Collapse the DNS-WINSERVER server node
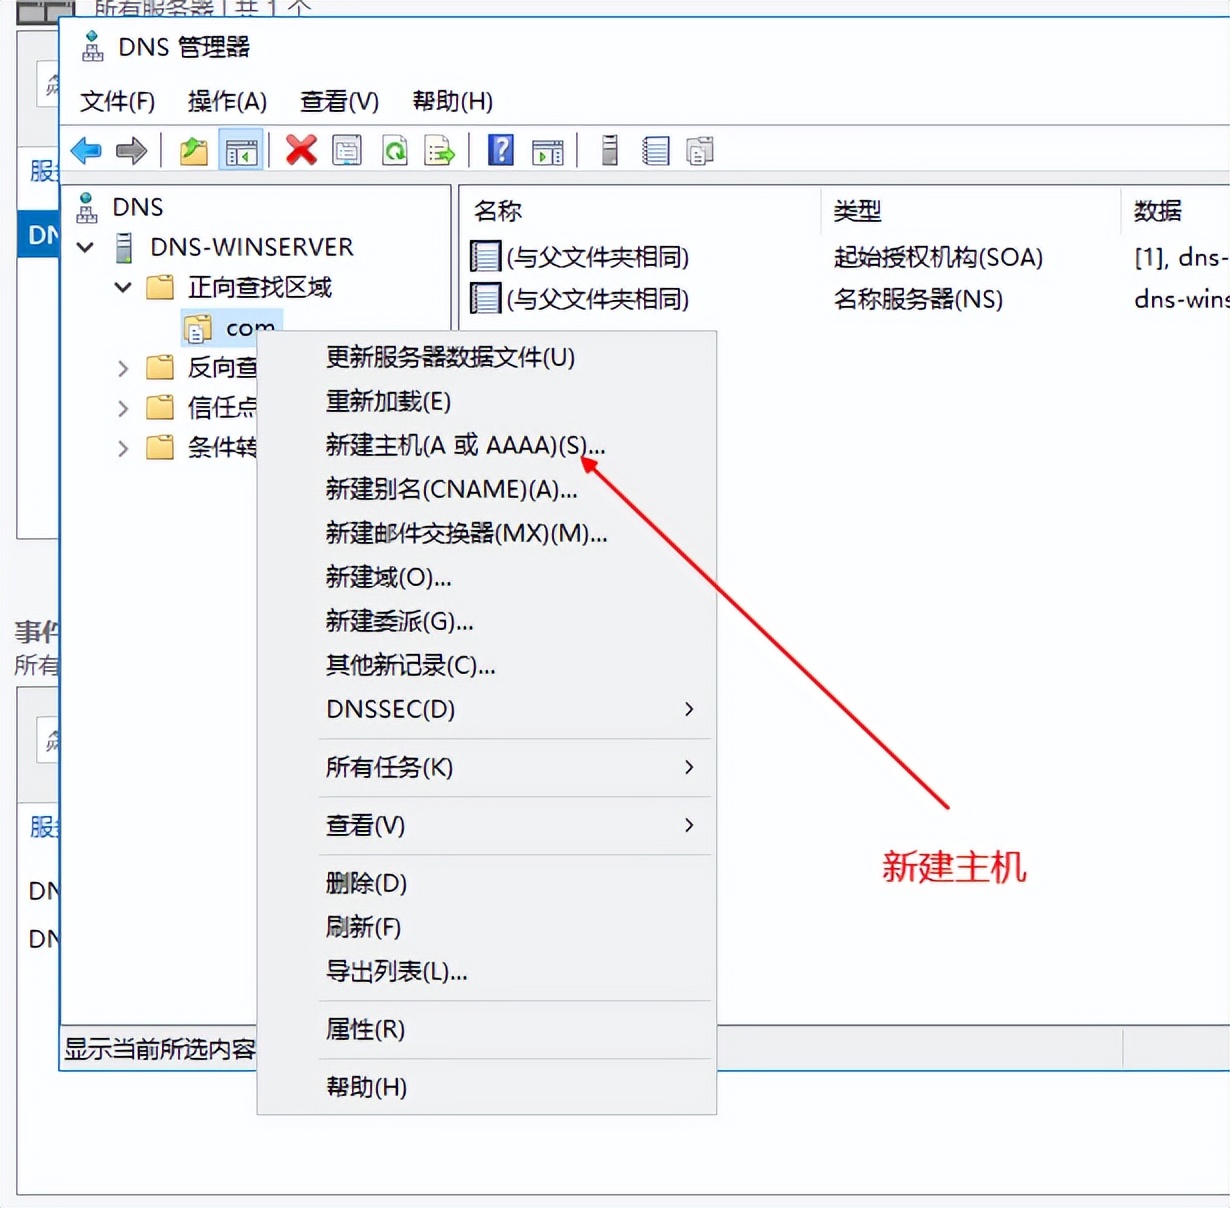 [84, 247]
